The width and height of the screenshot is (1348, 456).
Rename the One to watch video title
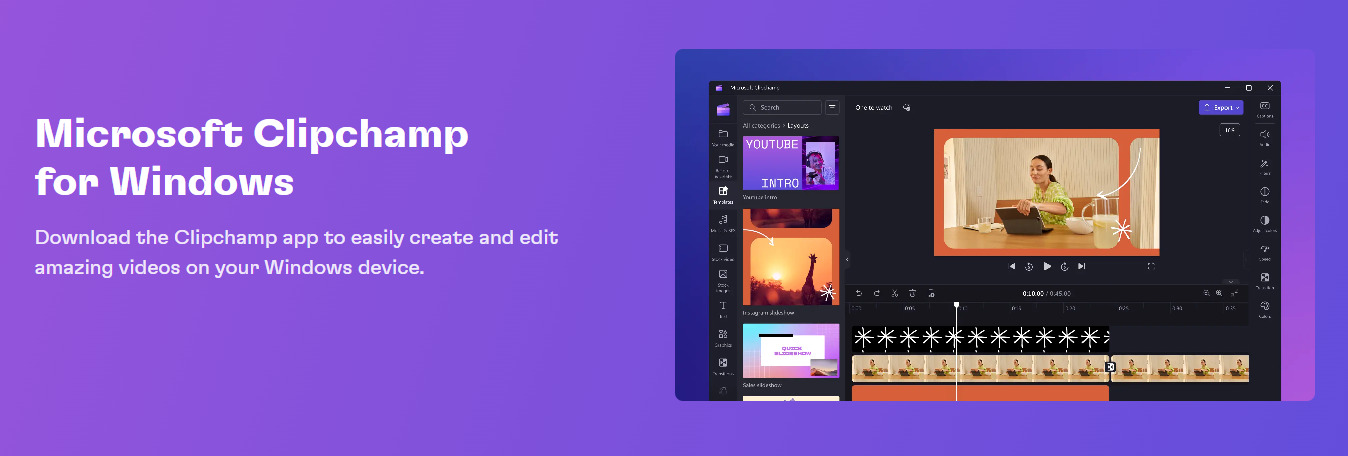[x=874, y=107]
